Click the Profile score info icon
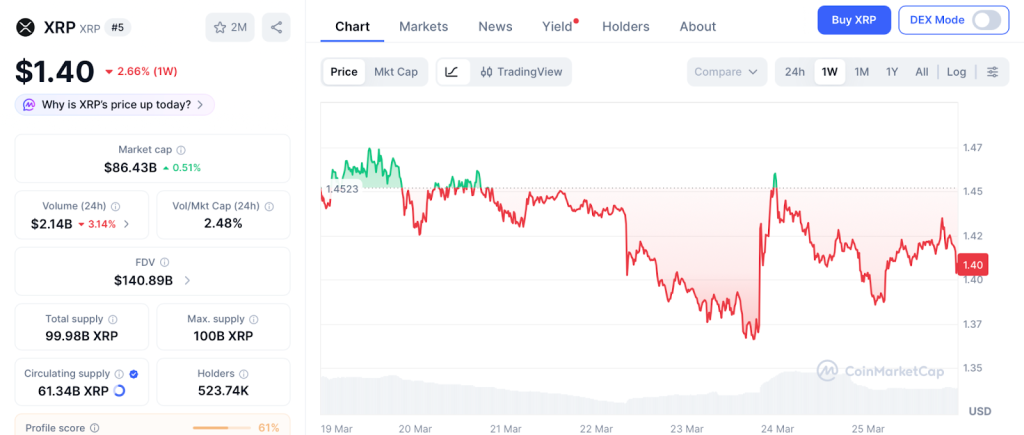This screenshot has height=435, width=1024. point(95,428)
